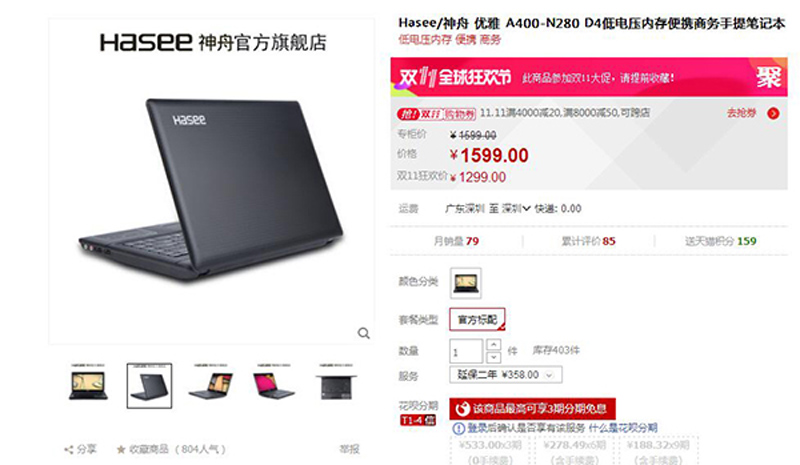This screenshot has height=465, width=800.
Task: Choose the laptop color swatch under 颜色分类
Action: pyautogui.click(x=465, y=283)
